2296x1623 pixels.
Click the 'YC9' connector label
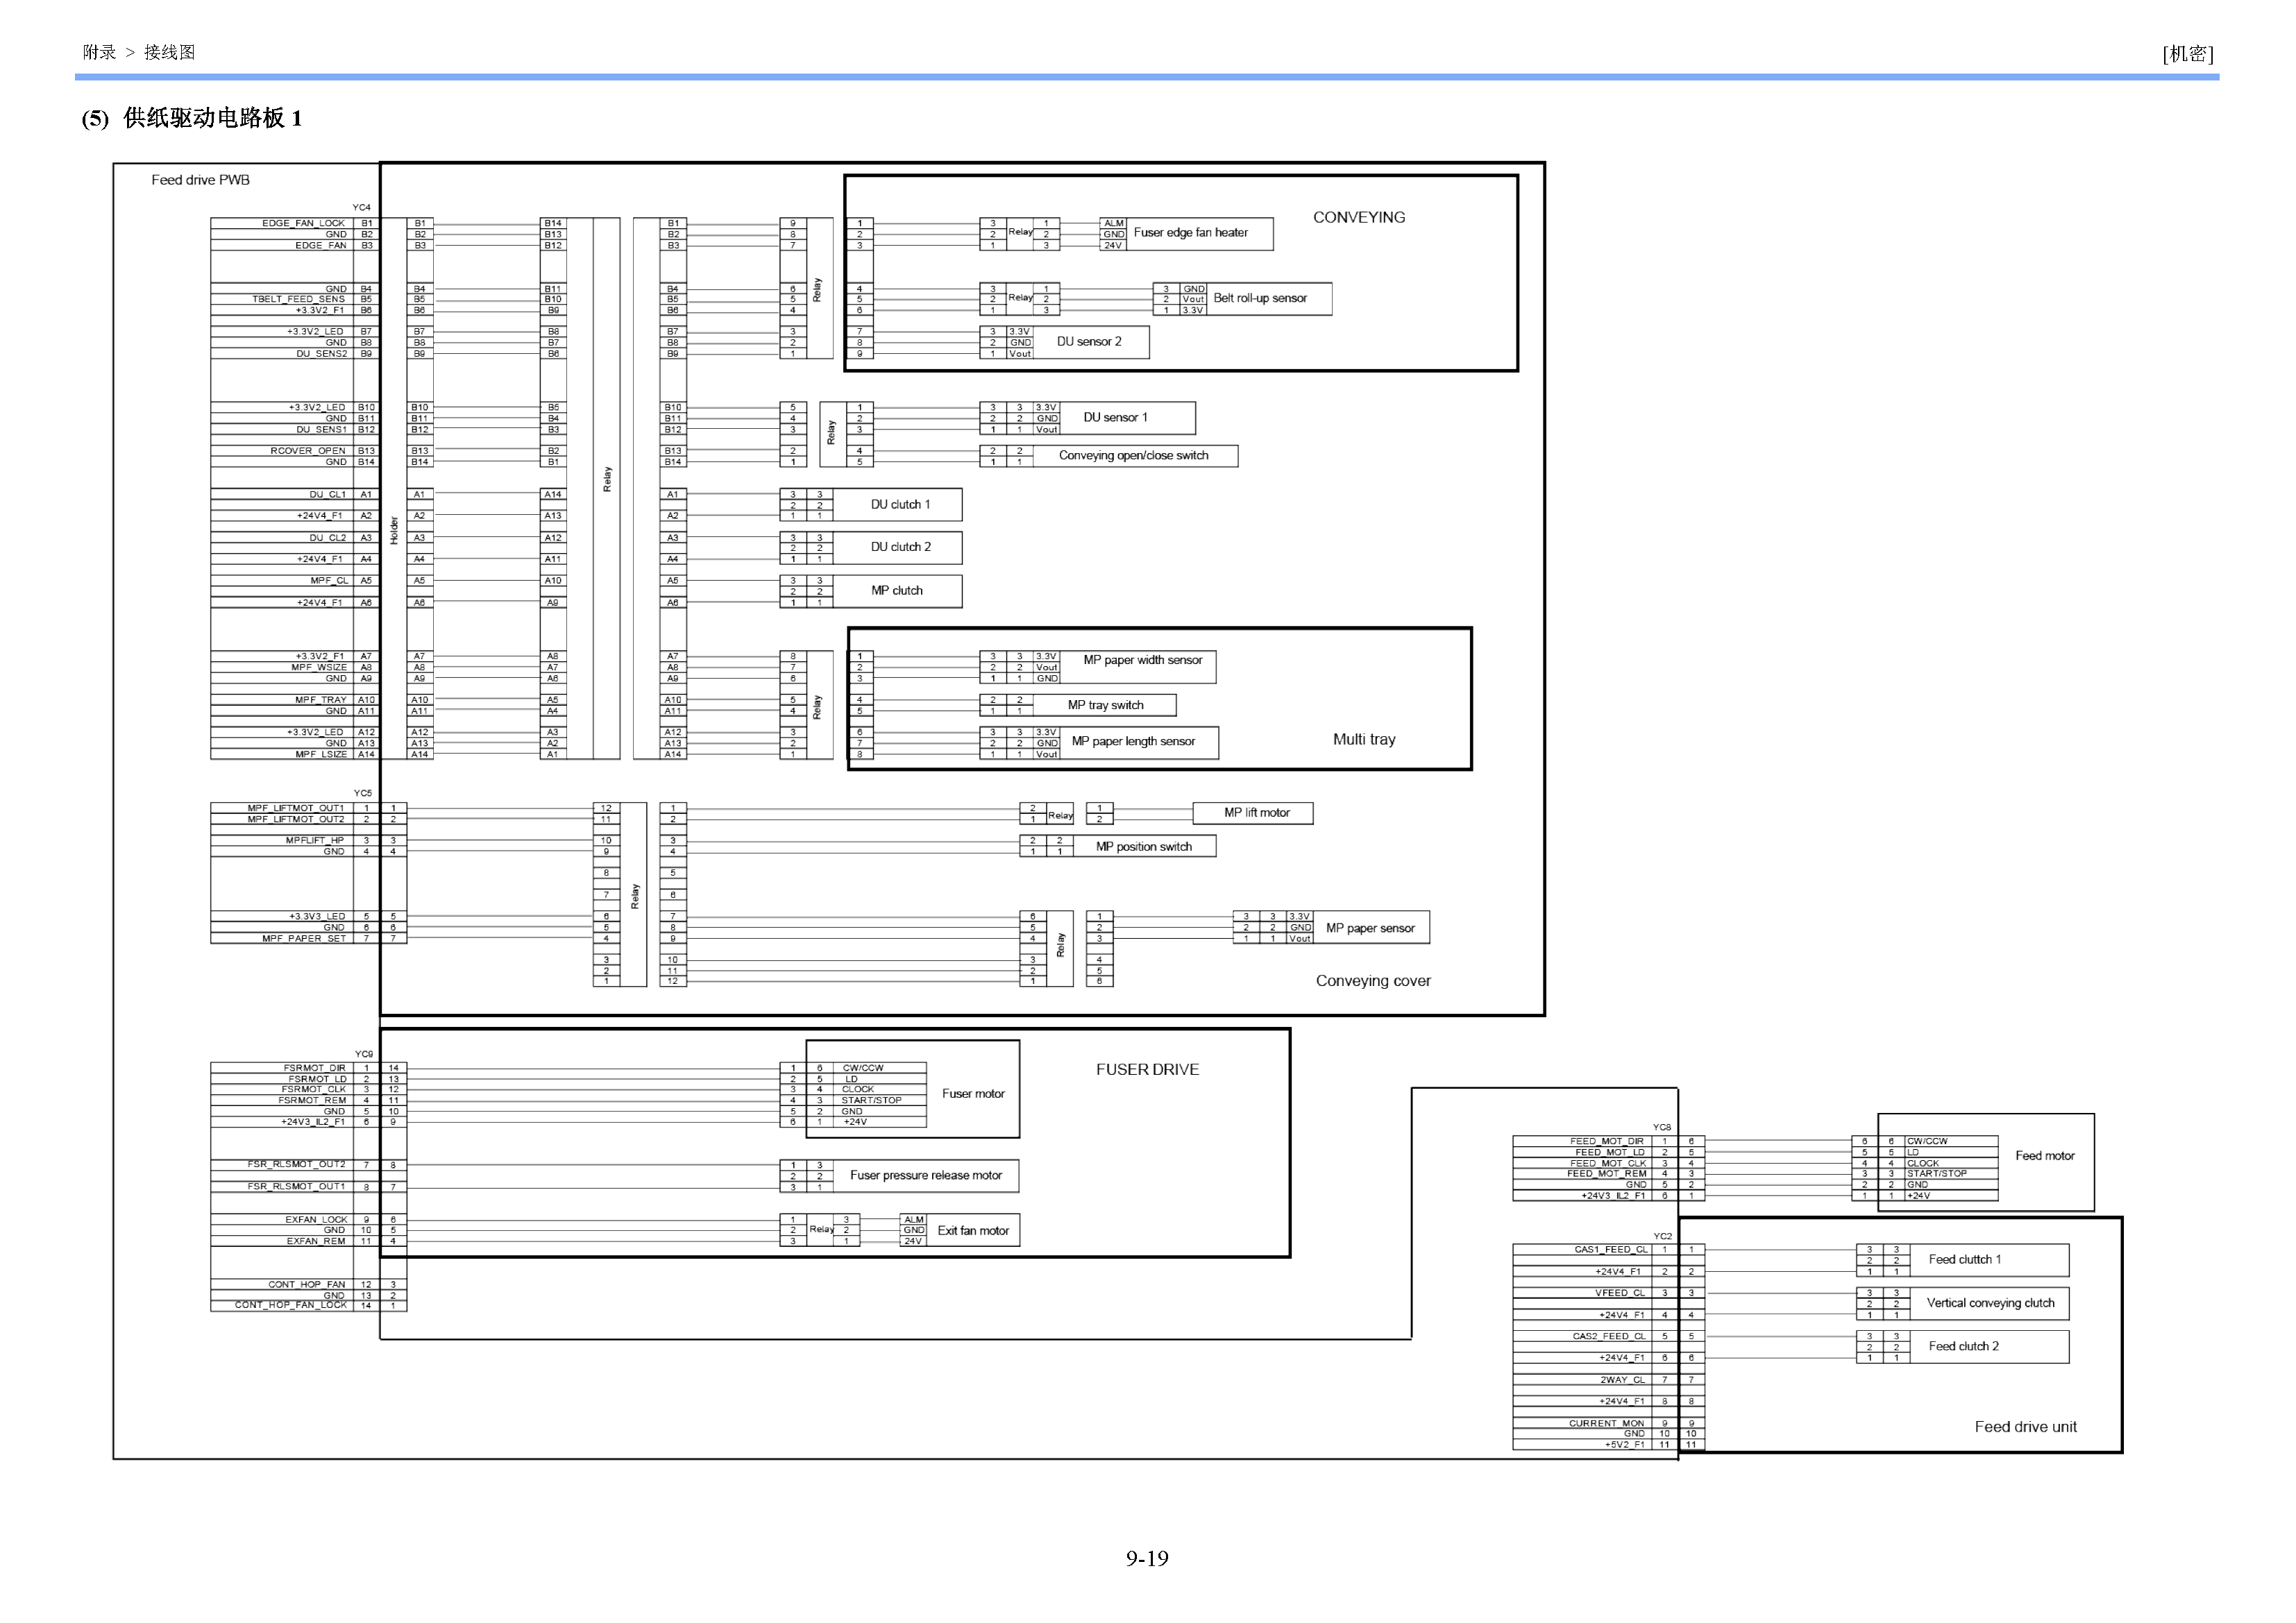tap(364, 1054)
